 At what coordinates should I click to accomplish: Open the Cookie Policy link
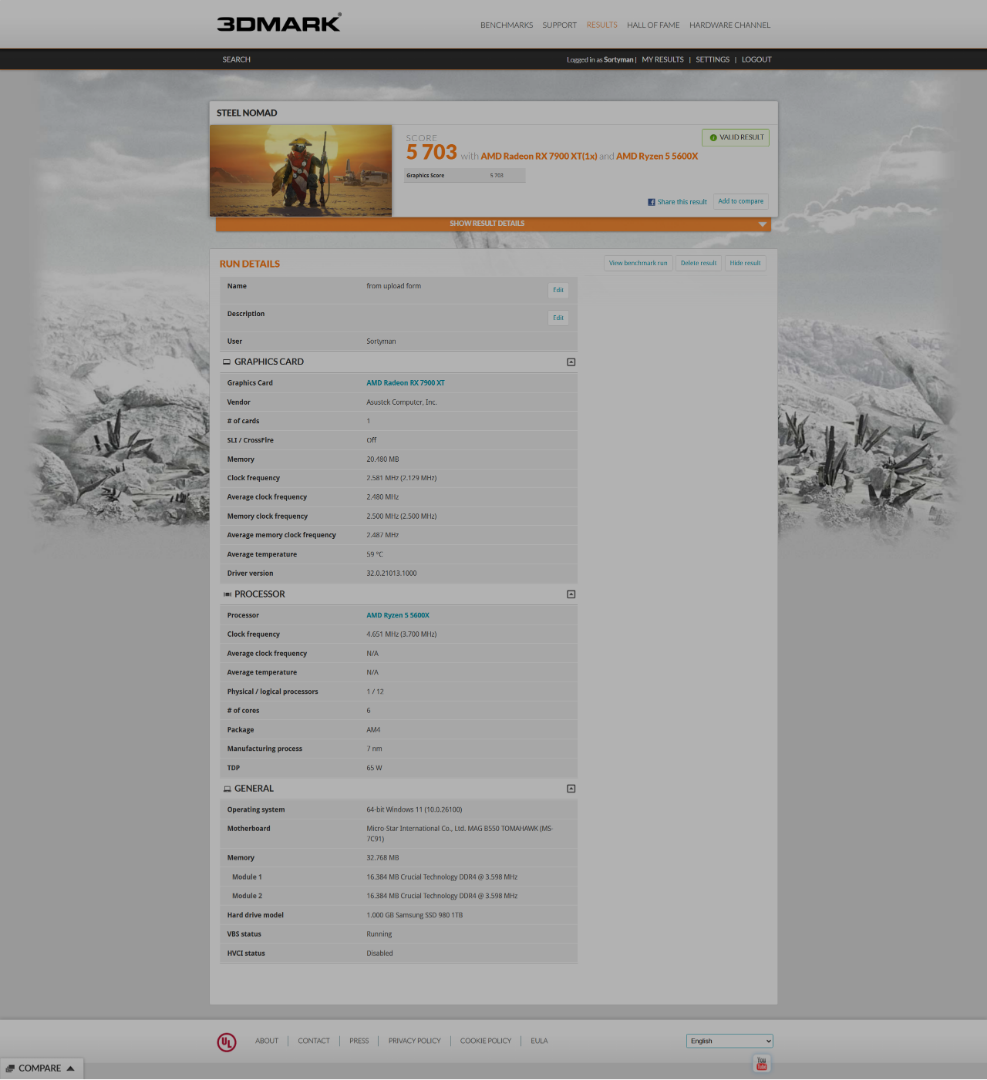486,1041
